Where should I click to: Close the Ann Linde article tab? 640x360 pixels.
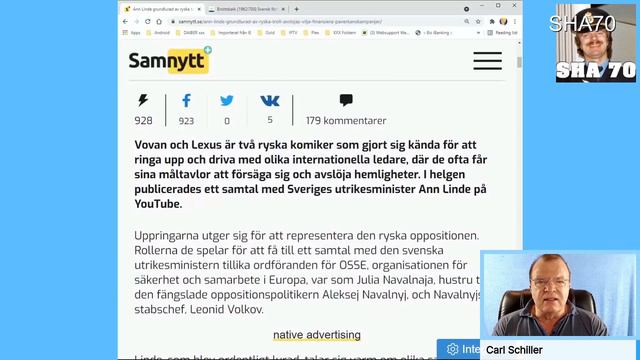[x=199, y=9]
